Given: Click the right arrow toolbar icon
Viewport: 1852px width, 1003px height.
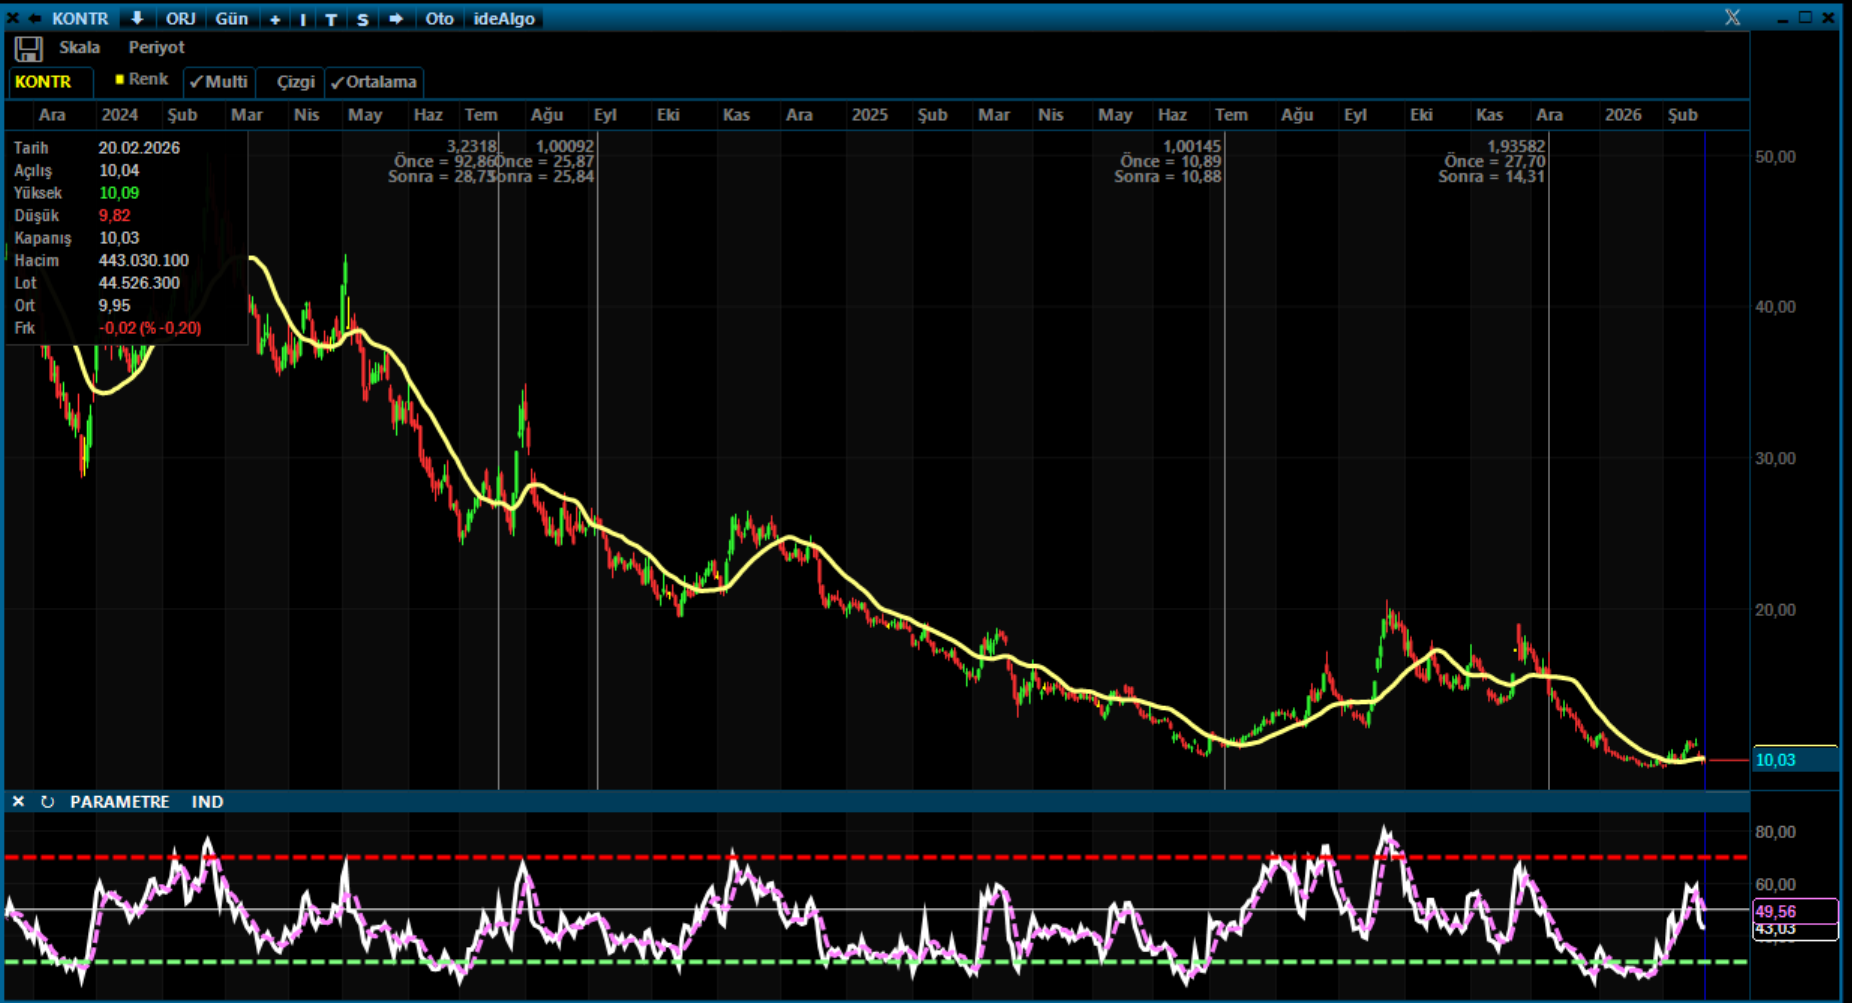Looking at the screenshot, I should coord(396,19).
